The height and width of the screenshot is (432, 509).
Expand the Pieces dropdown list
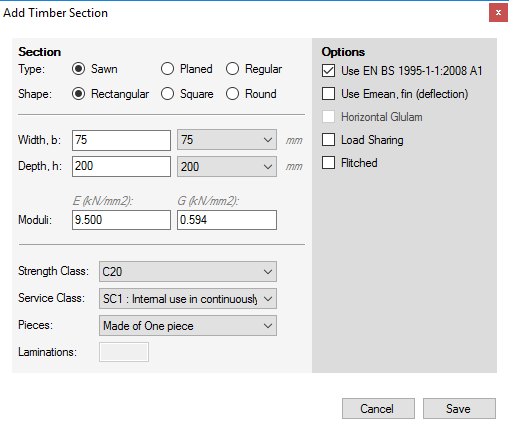[188, 326]
